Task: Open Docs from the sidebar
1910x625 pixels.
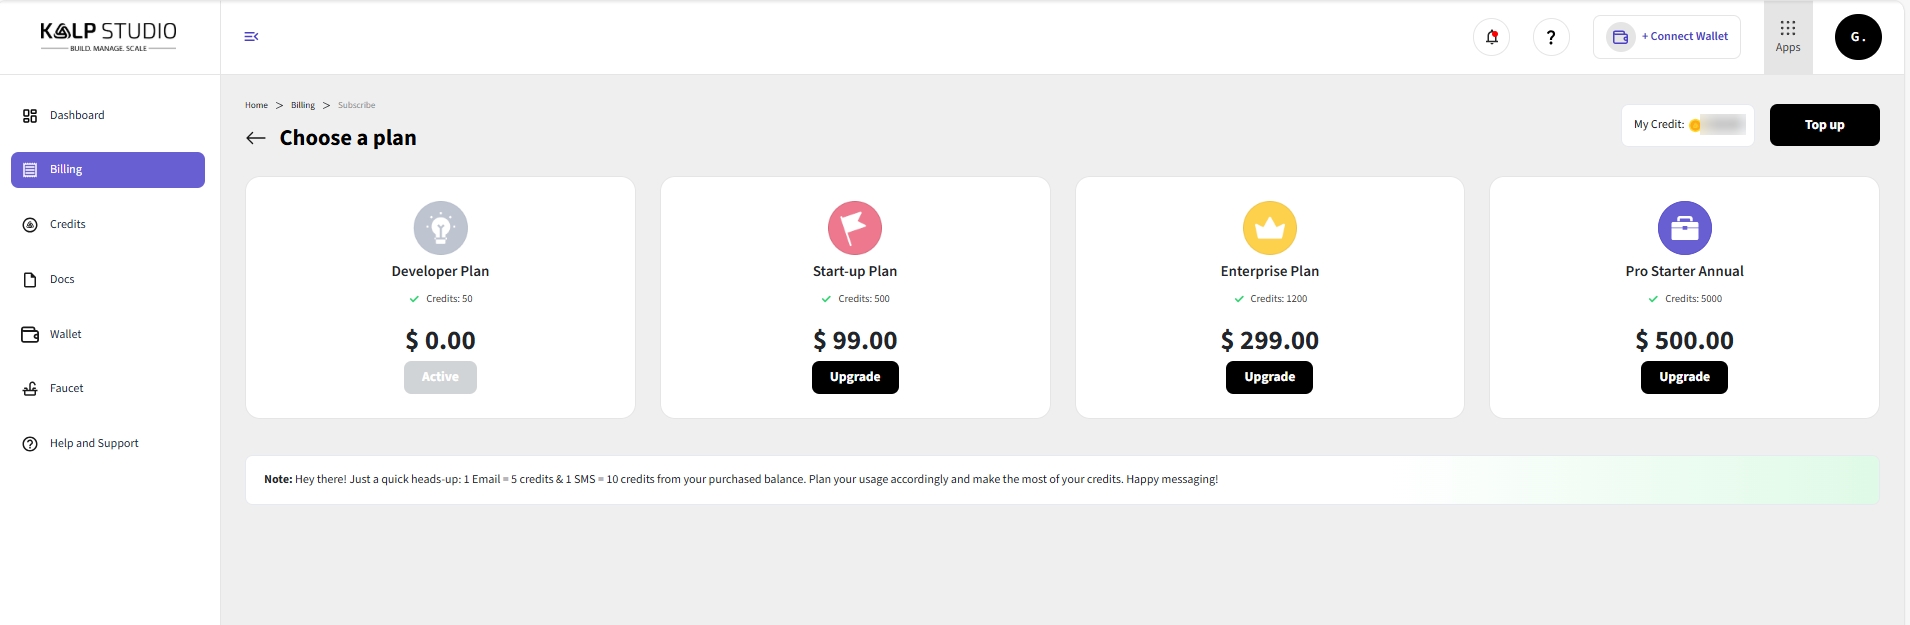Action: [x=62, y=280]
